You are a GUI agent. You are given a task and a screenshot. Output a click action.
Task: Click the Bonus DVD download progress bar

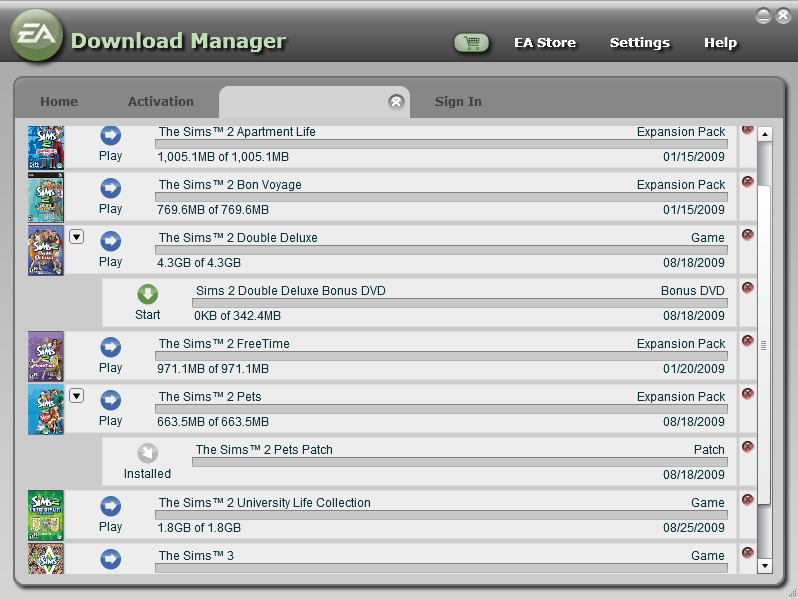[x=460, y=303]
